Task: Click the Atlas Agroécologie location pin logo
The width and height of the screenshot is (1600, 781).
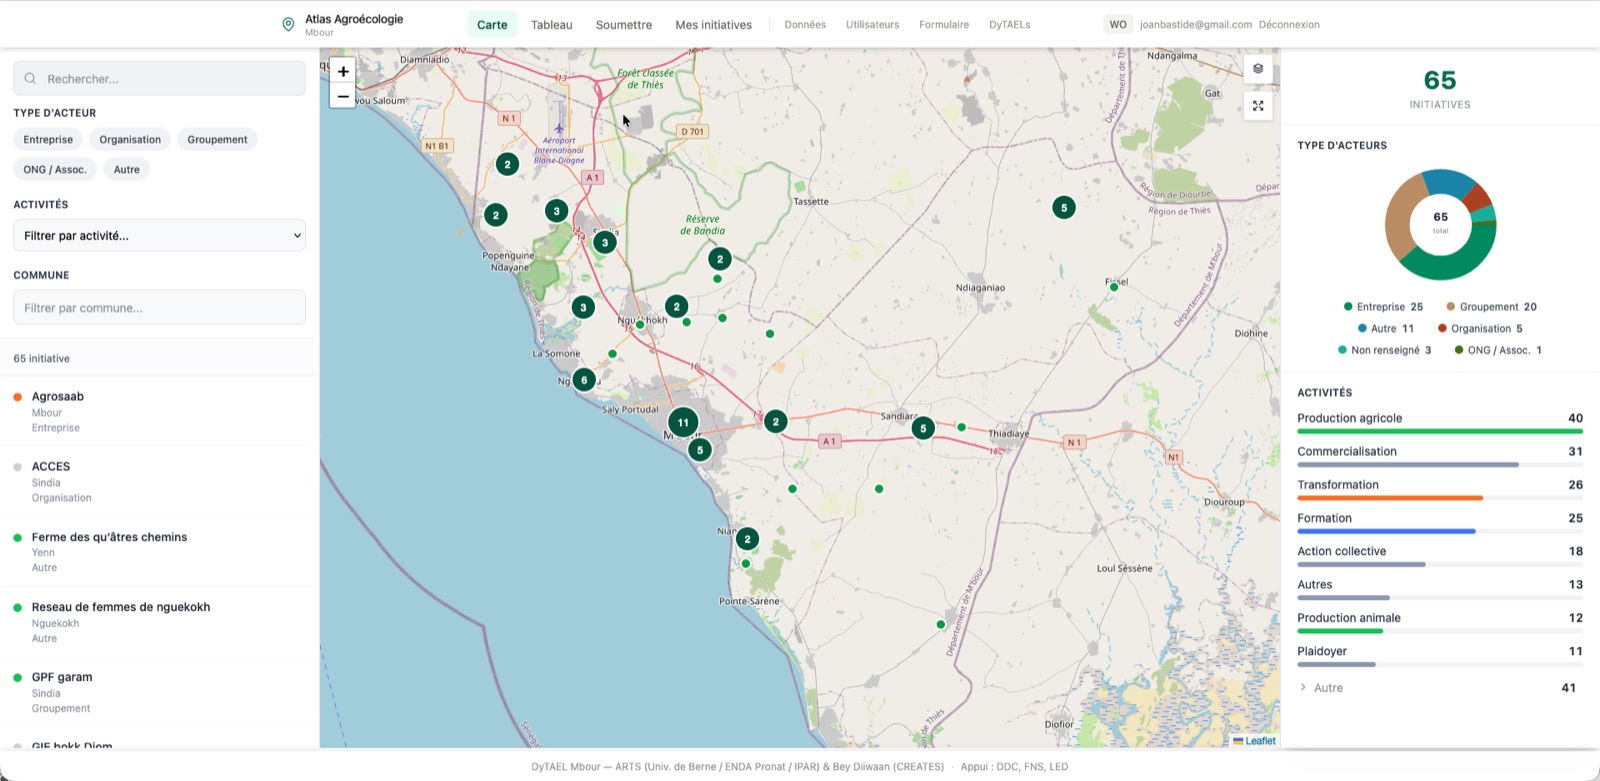Action: click(288, 25)
